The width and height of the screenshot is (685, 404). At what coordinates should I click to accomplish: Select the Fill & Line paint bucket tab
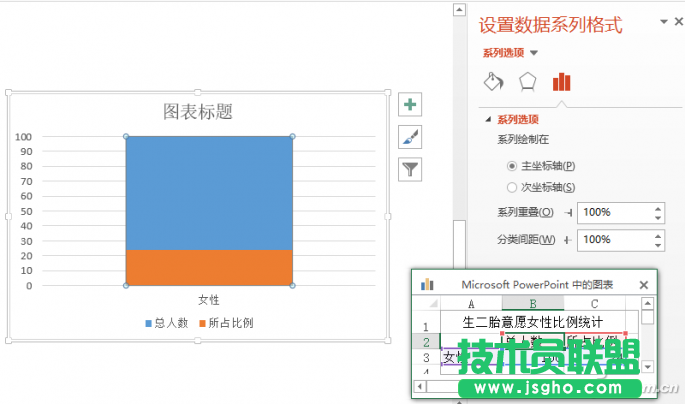click(x=493, y=82)
